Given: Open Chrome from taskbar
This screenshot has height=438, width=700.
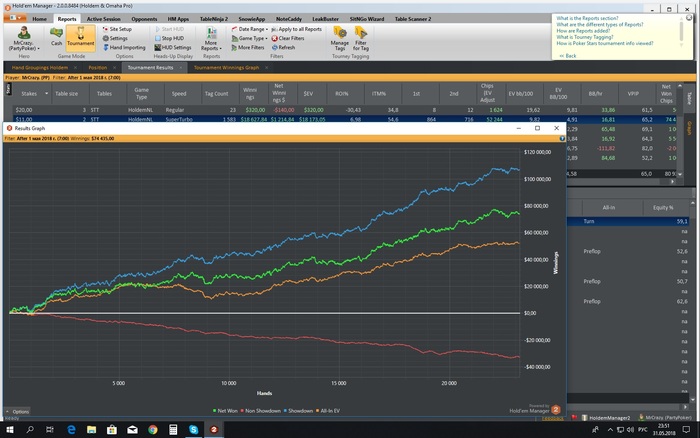Looking at the screenshot, I should click(x=153, y=430).
